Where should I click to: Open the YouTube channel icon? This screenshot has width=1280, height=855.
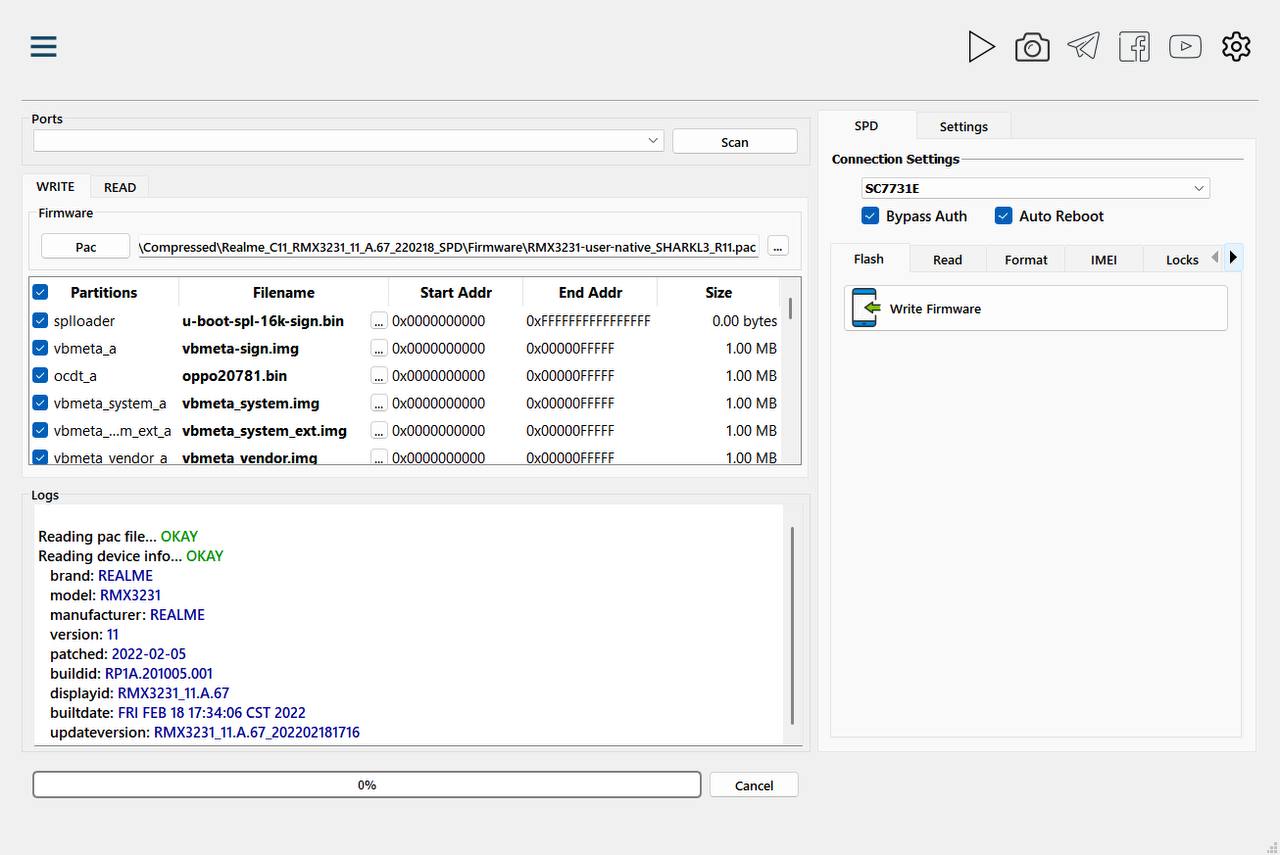[x=1185, y=46]
